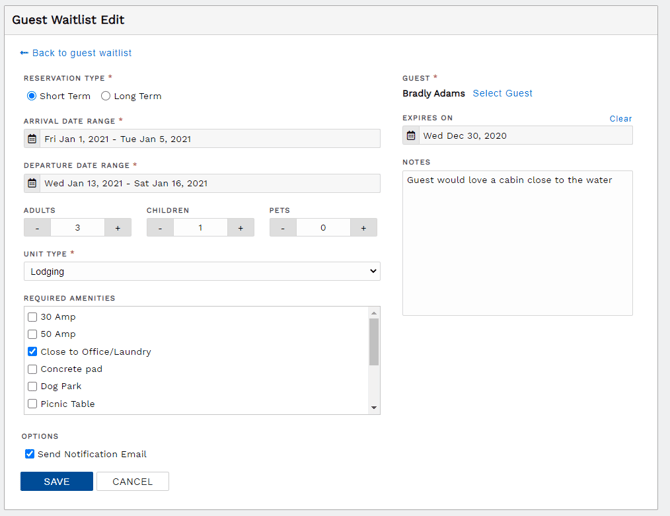Click the Pets number field
The height and width of the screenshot is (516, 670).
323,228
